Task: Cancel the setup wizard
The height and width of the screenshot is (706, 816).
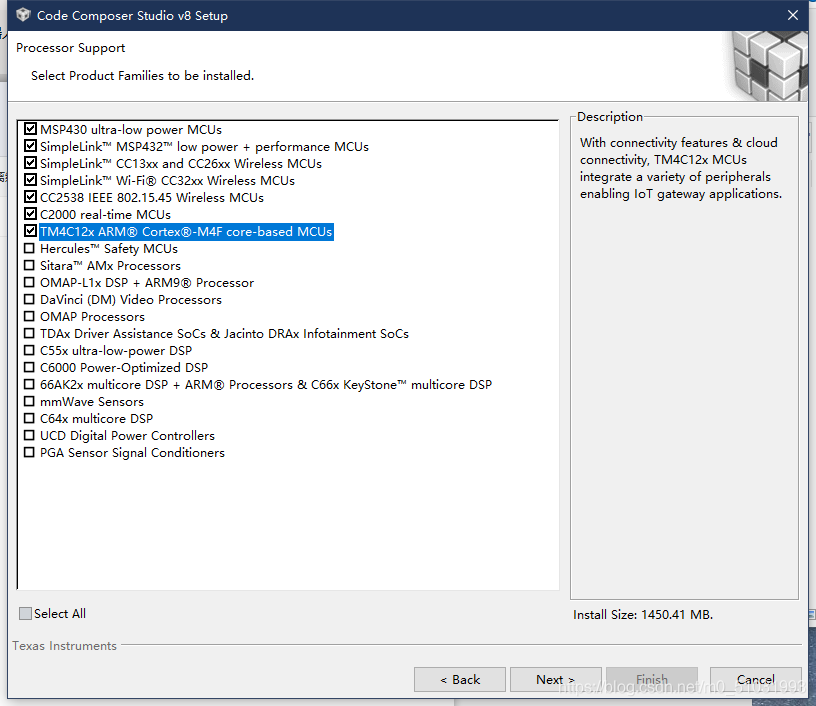Action: 756,680
